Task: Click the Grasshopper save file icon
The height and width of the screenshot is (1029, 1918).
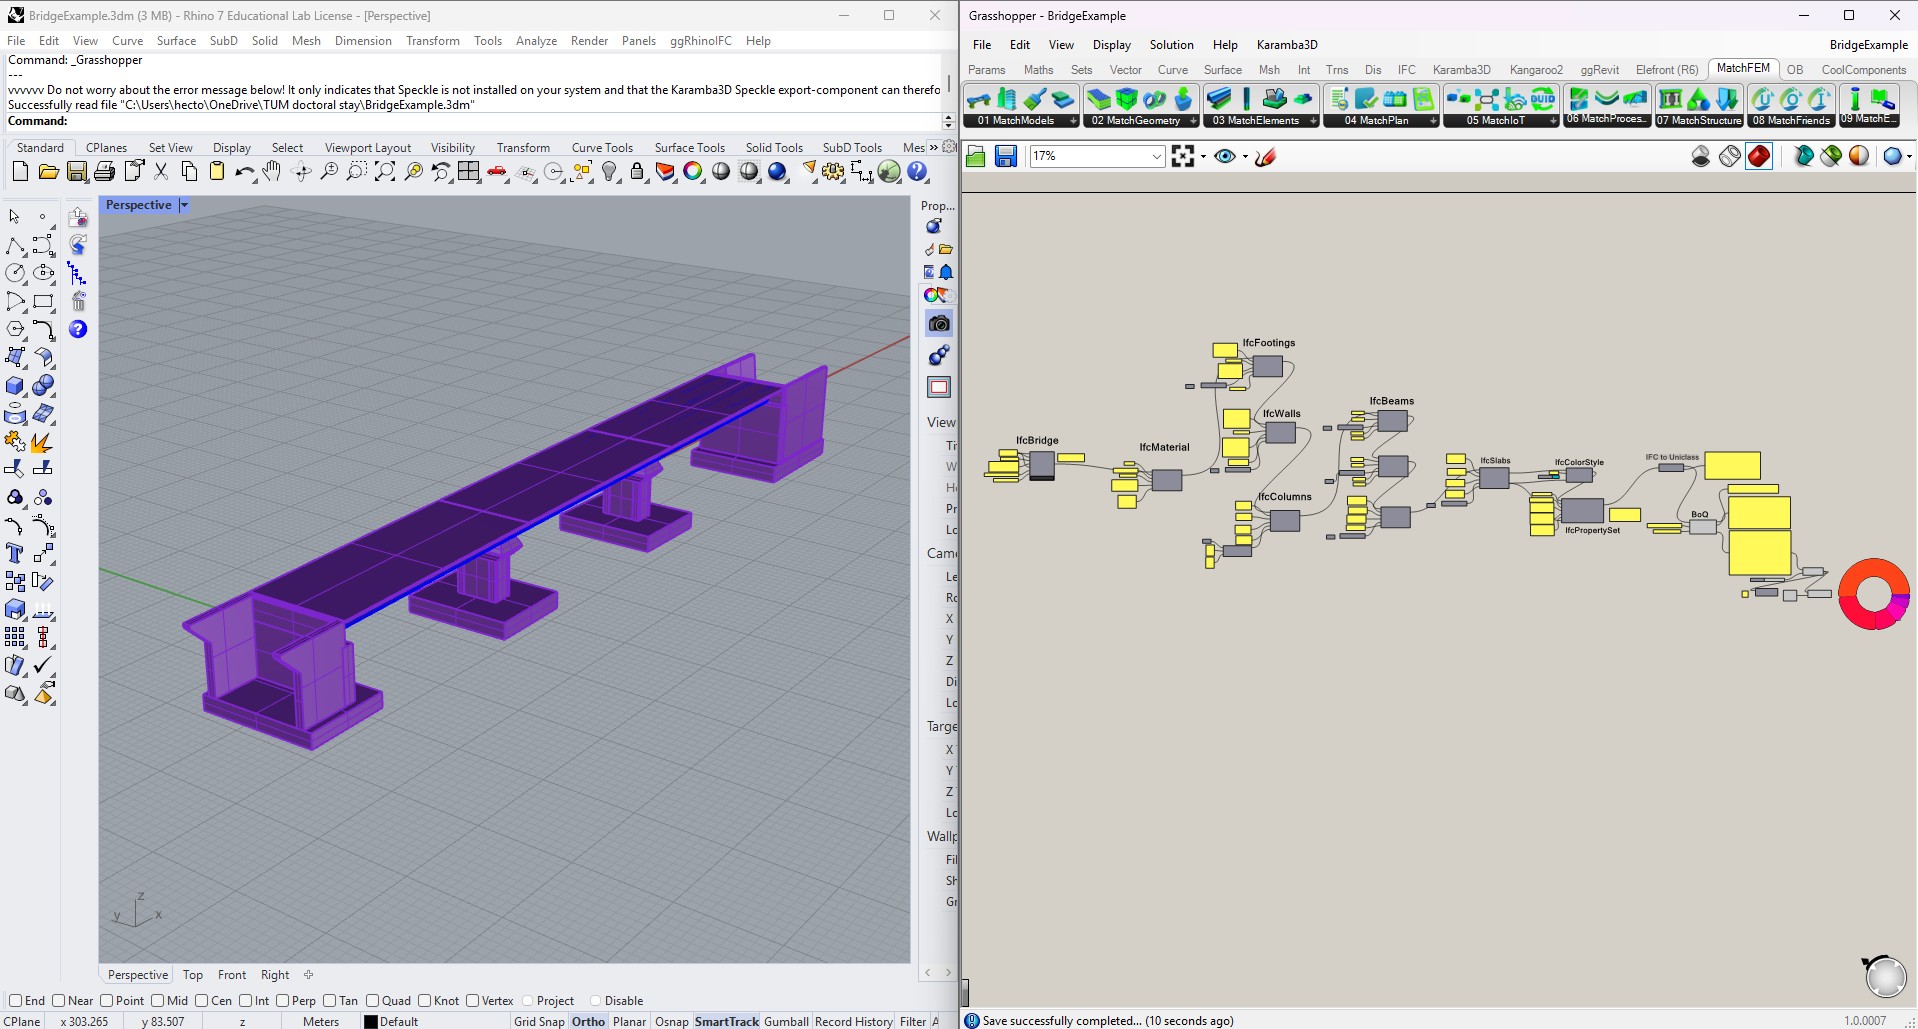Action: click(1005, 156)
